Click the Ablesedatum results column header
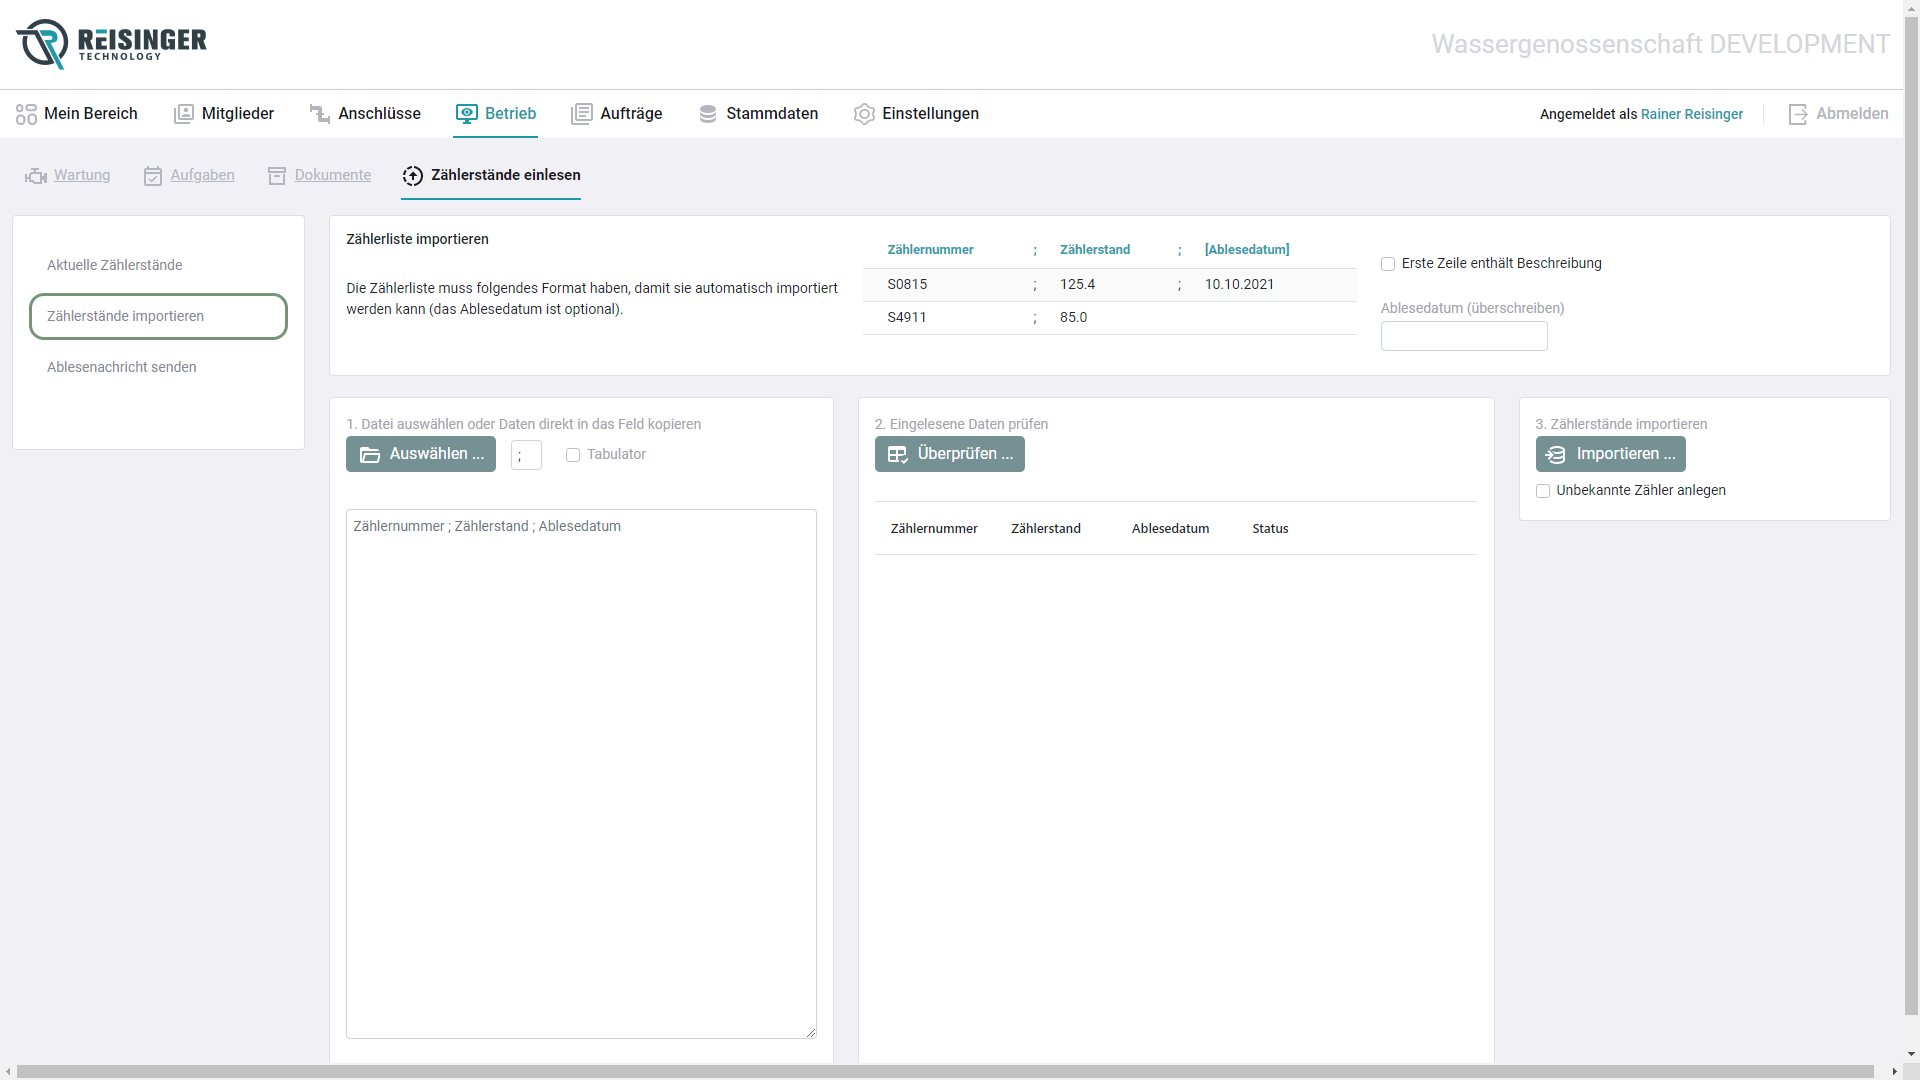 point(1170,529)
